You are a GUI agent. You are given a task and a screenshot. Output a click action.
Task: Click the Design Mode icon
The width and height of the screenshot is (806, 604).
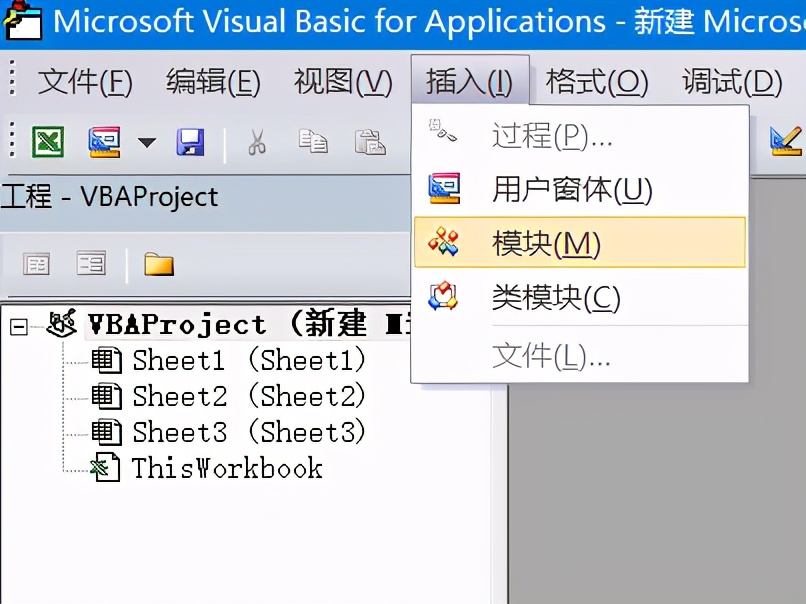click(786, 141)
